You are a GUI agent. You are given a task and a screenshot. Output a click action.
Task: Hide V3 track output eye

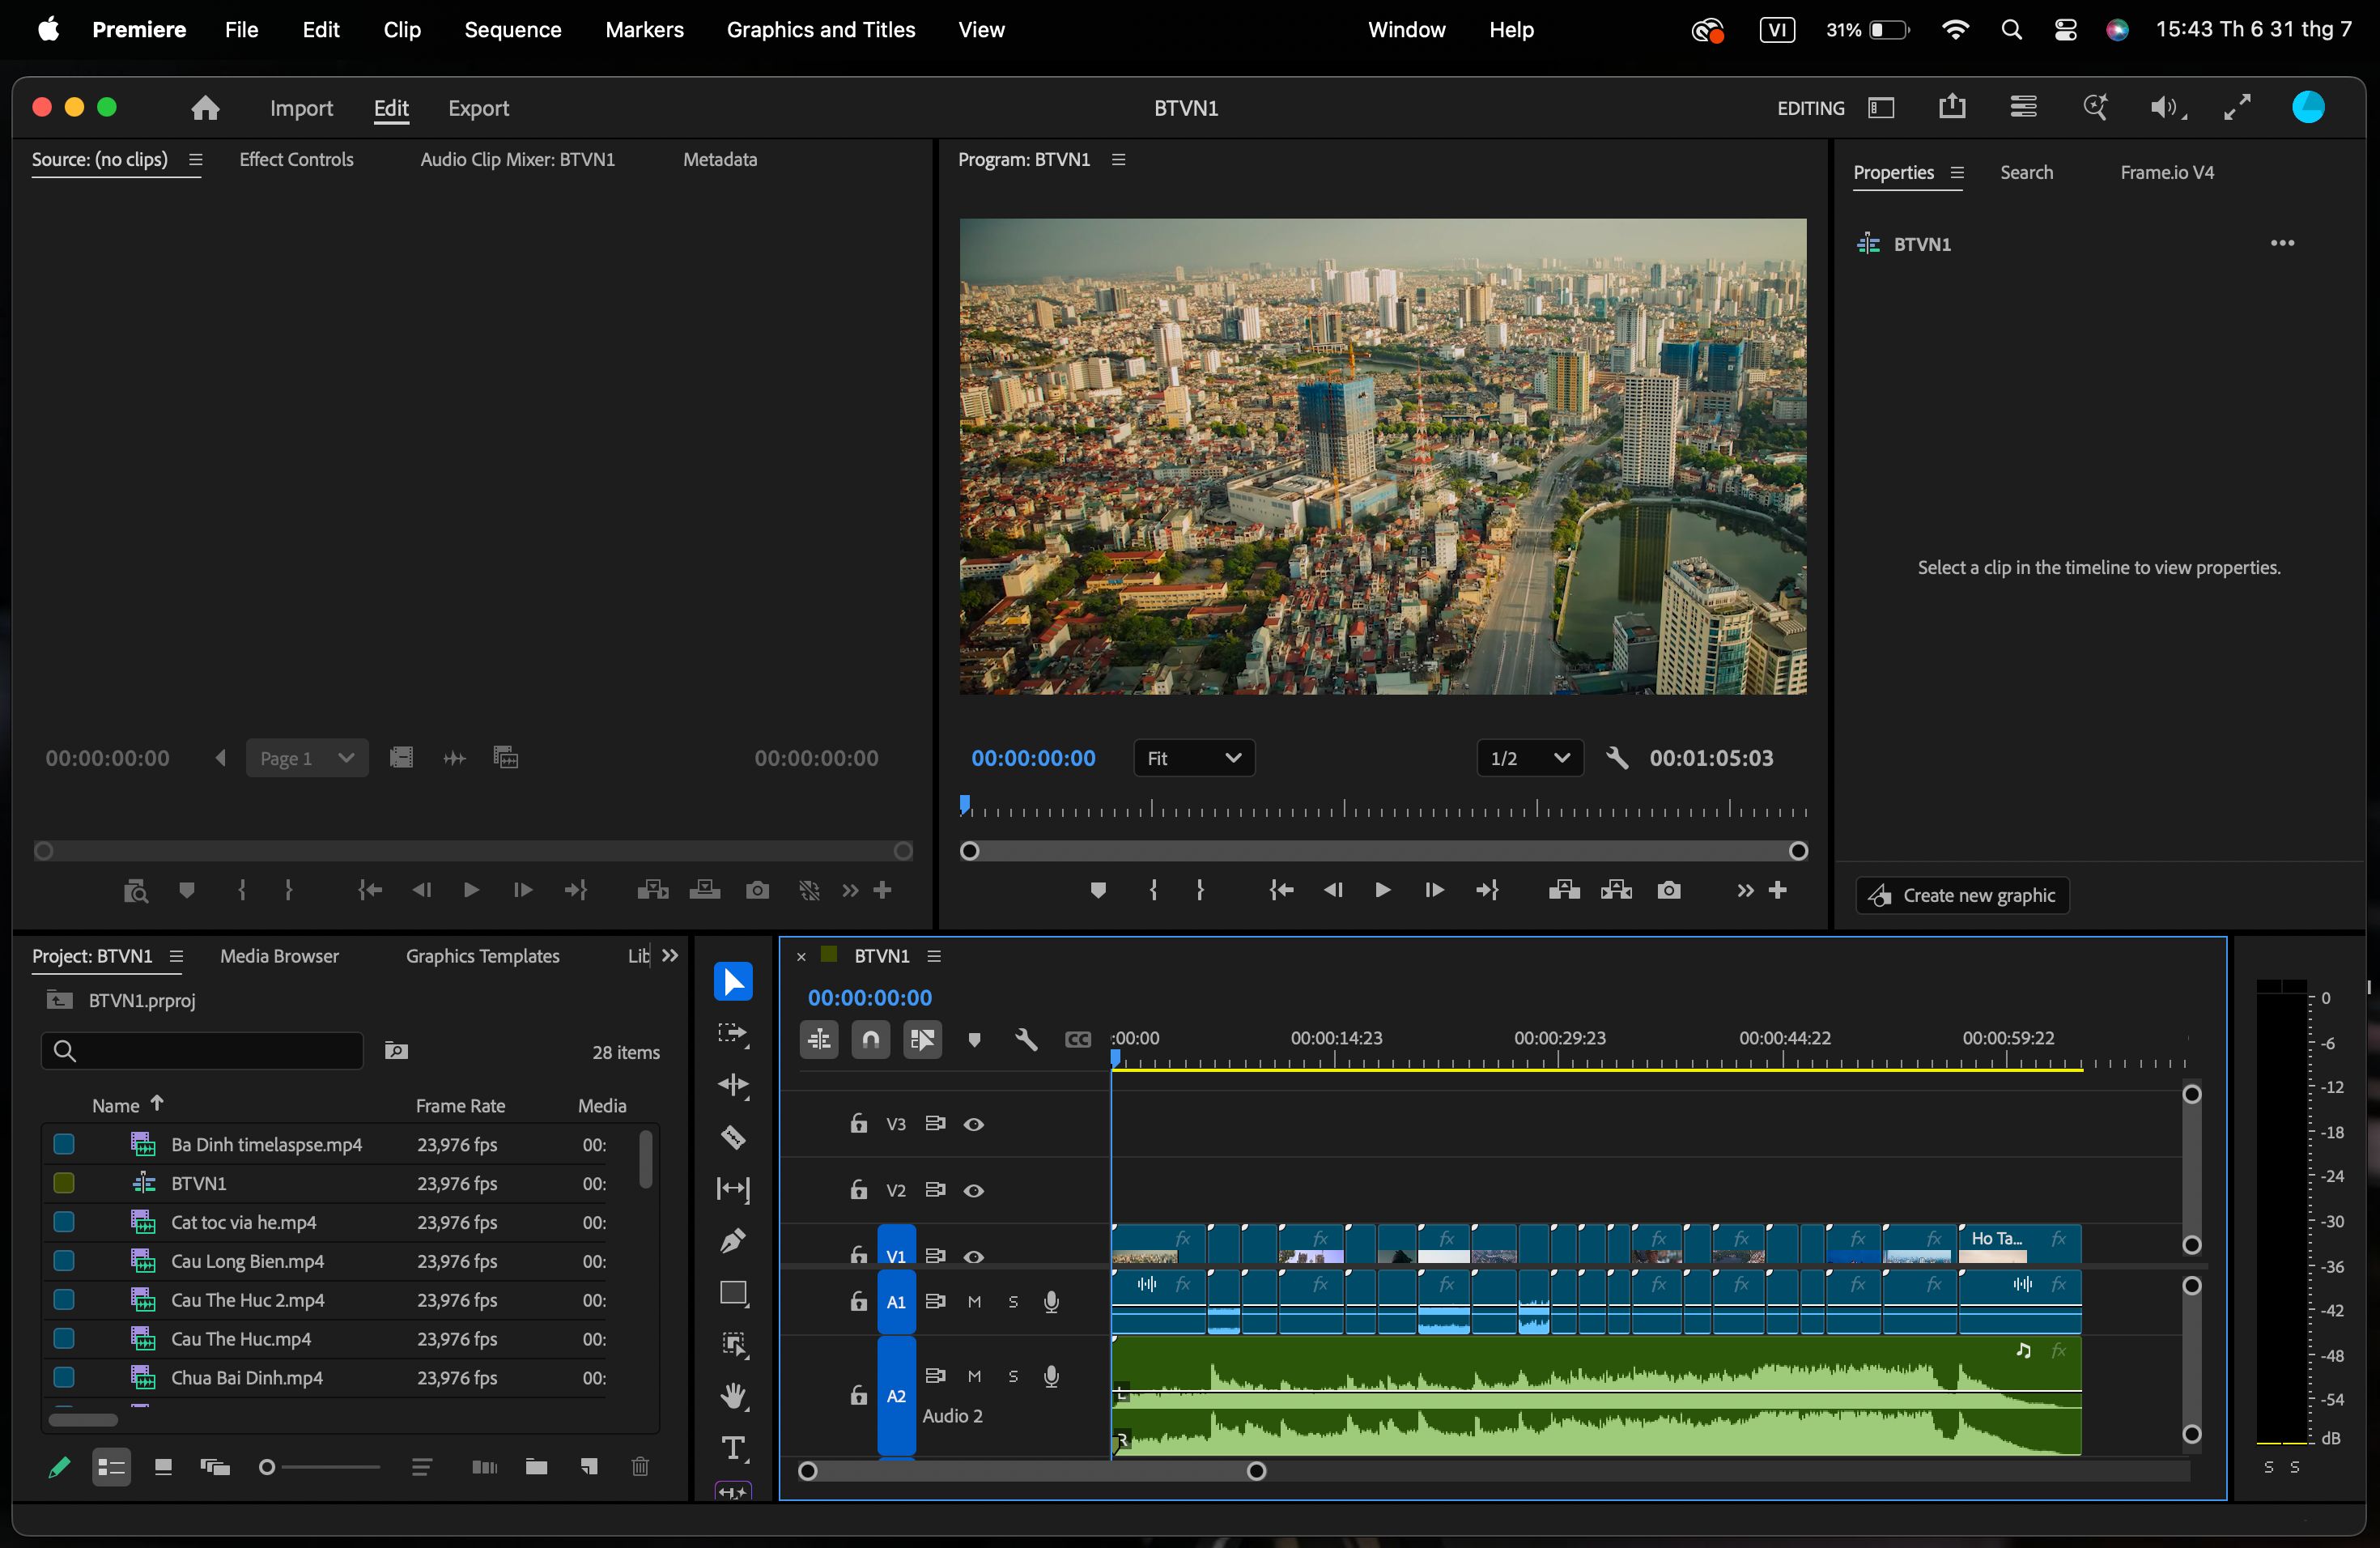(973, 1124)
